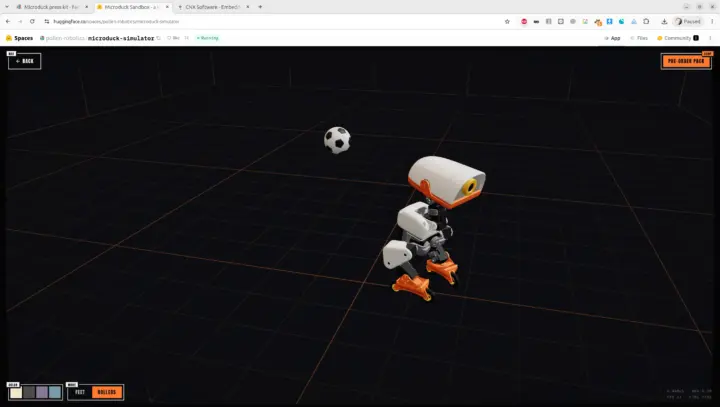Switch mode to FEET
This screenshot has width=720, height=407.
pos(80,392)
